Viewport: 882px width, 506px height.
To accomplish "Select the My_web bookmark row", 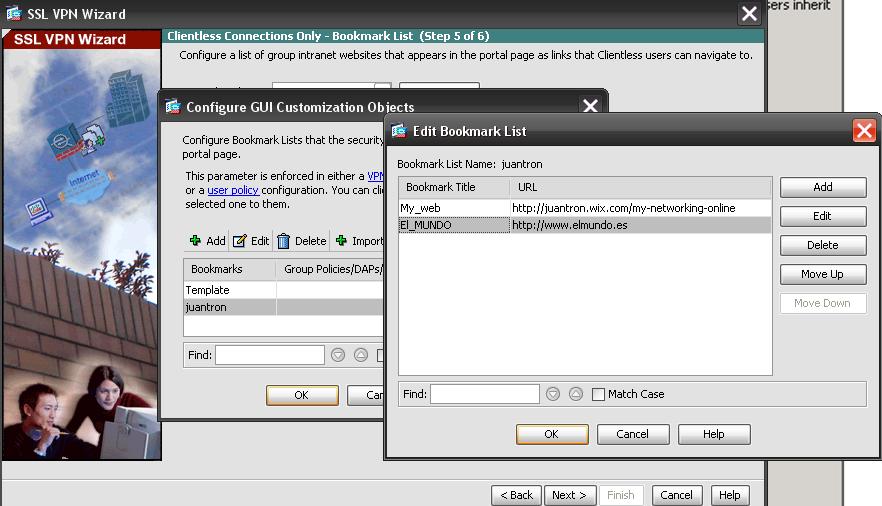I will pos(585,208).
